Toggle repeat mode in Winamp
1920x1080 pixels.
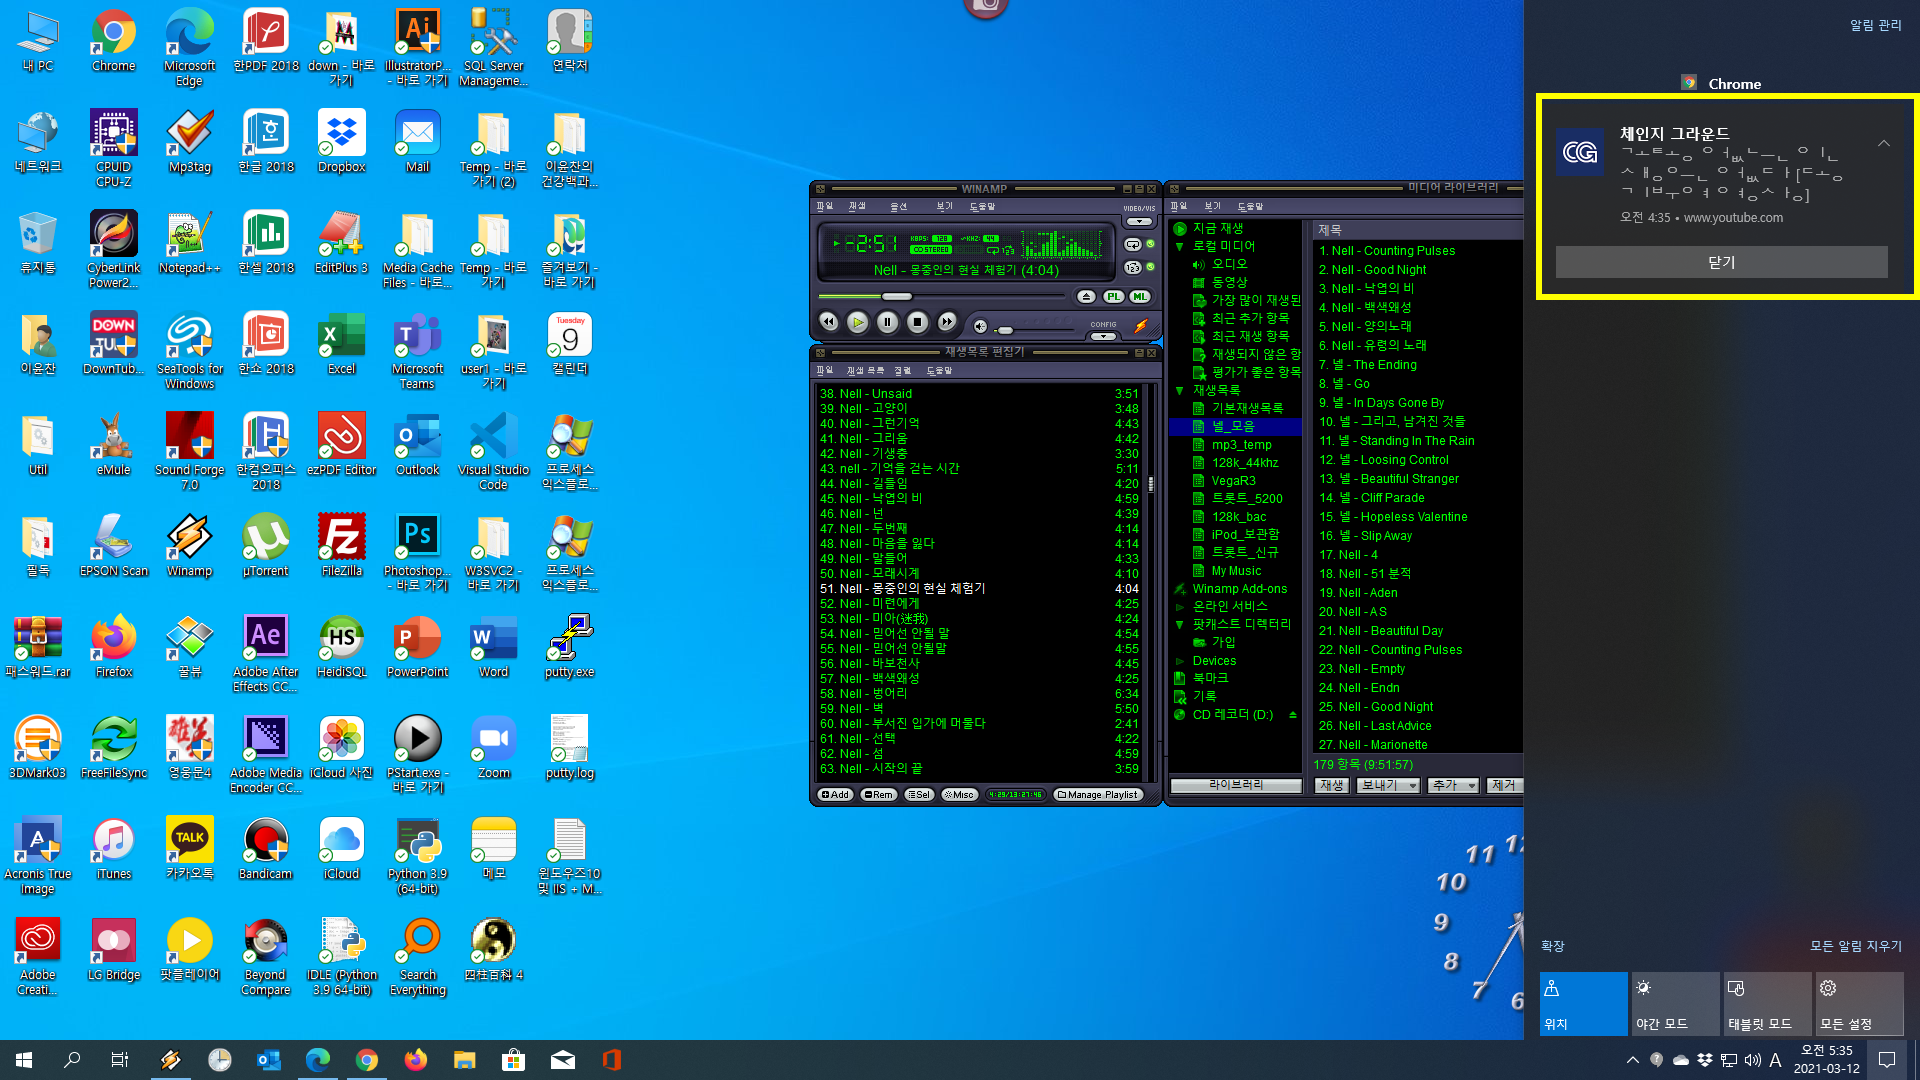pyautogui.click(x=1132, y=245)
